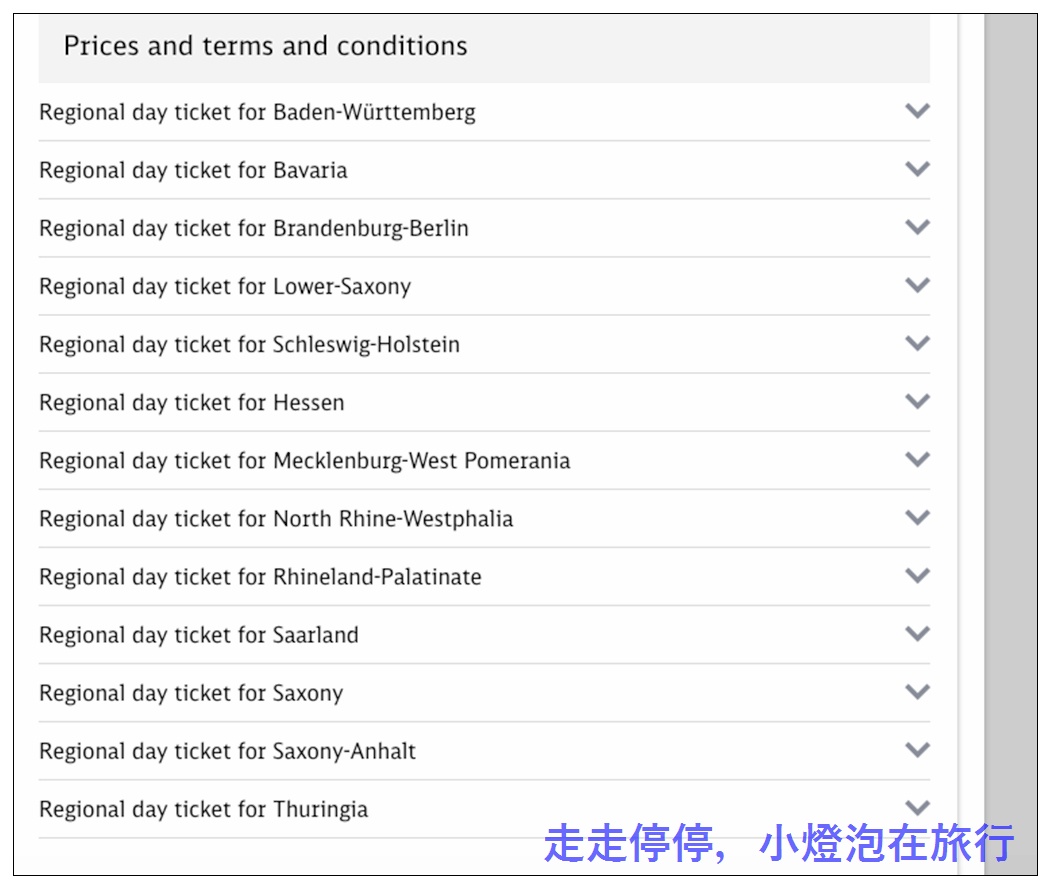Click the vertical scrollbar on the right
The width and height of the screenshot is (1050, 888).
1010,444
